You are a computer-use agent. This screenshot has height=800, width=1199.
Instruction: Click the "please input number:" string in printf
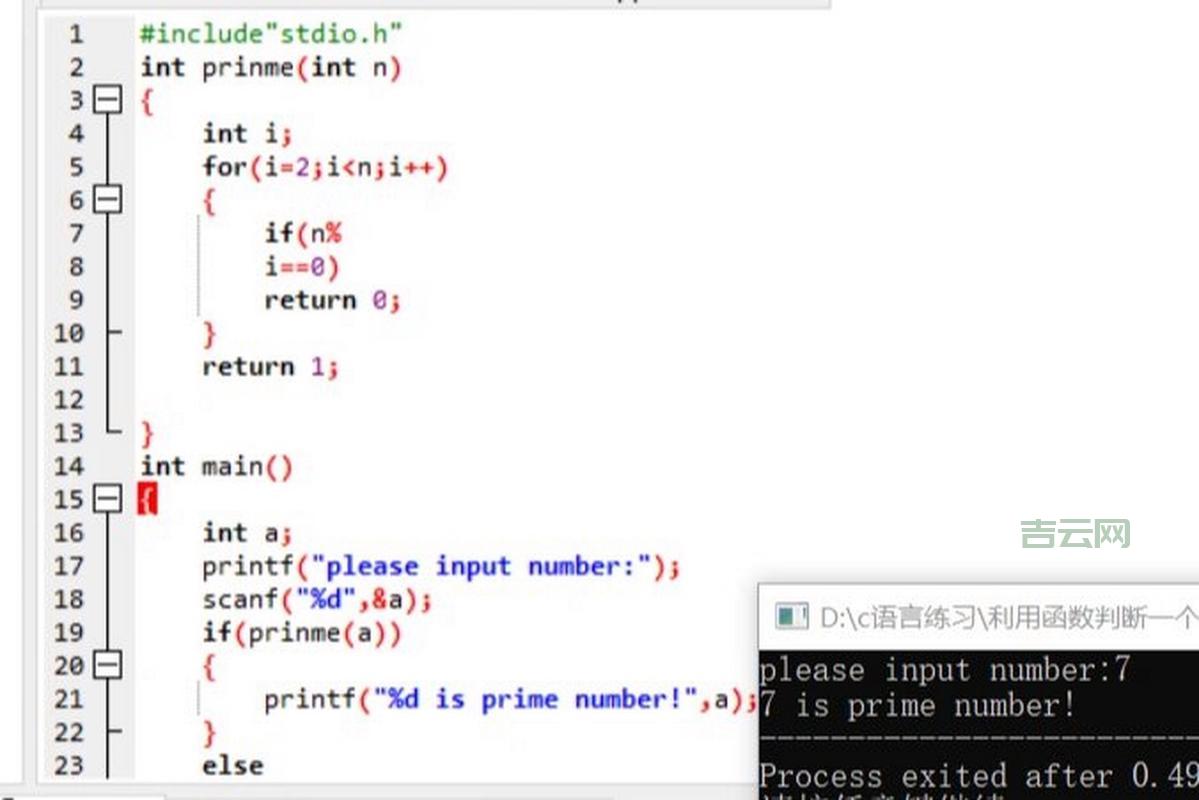coord(482,567)
